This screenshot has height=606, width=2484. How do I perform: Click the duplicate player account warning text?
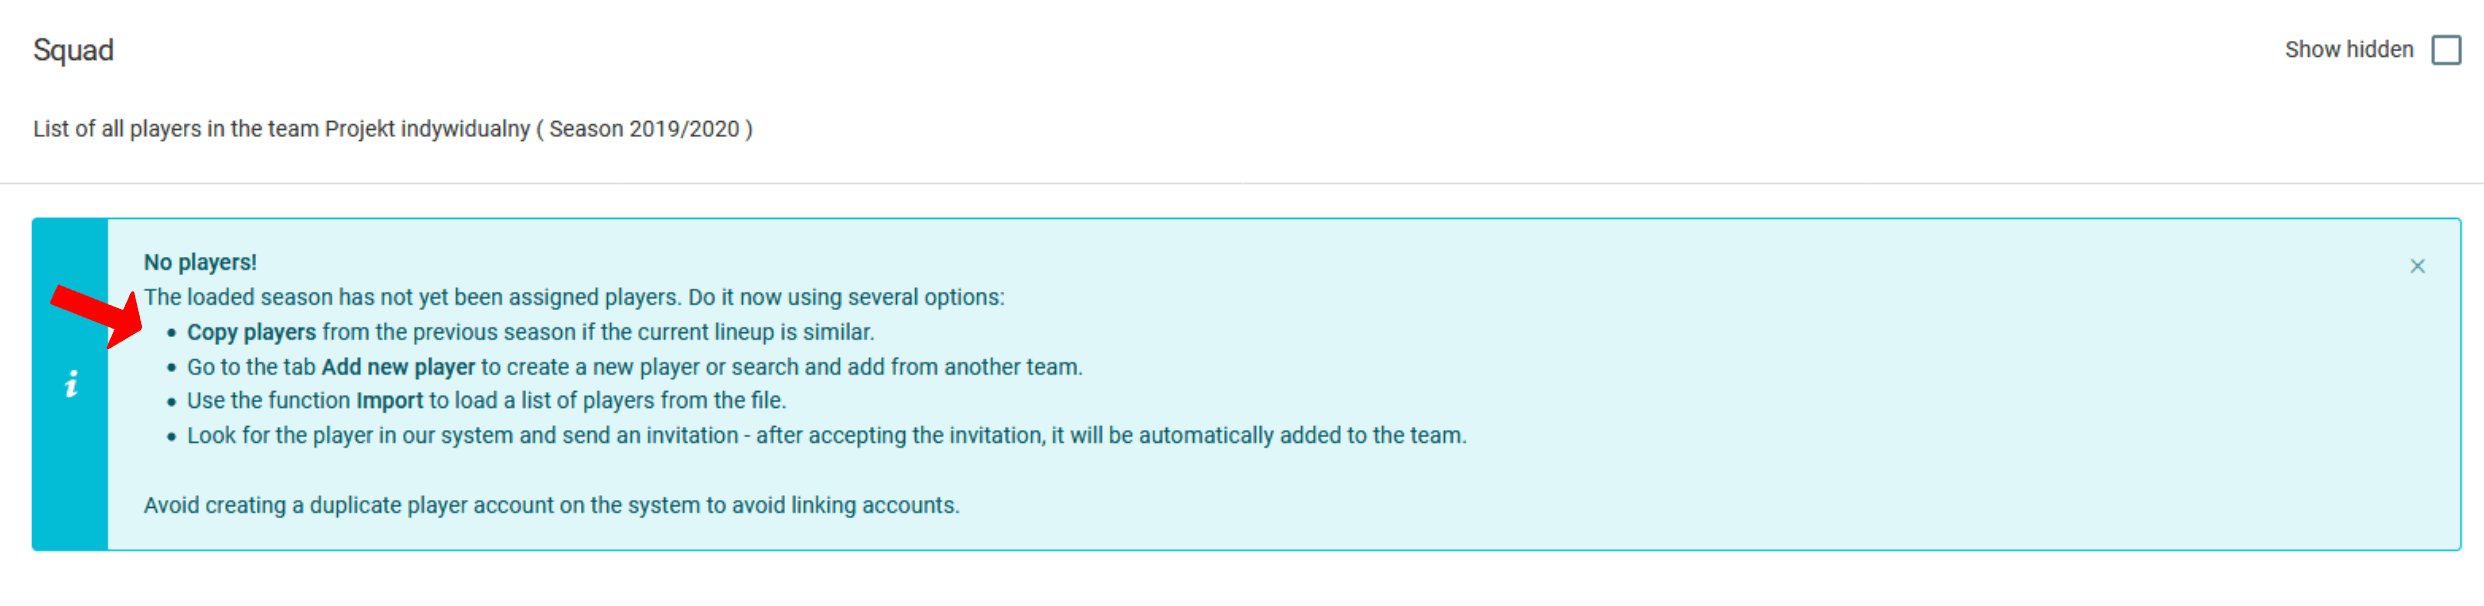point(551,505)
